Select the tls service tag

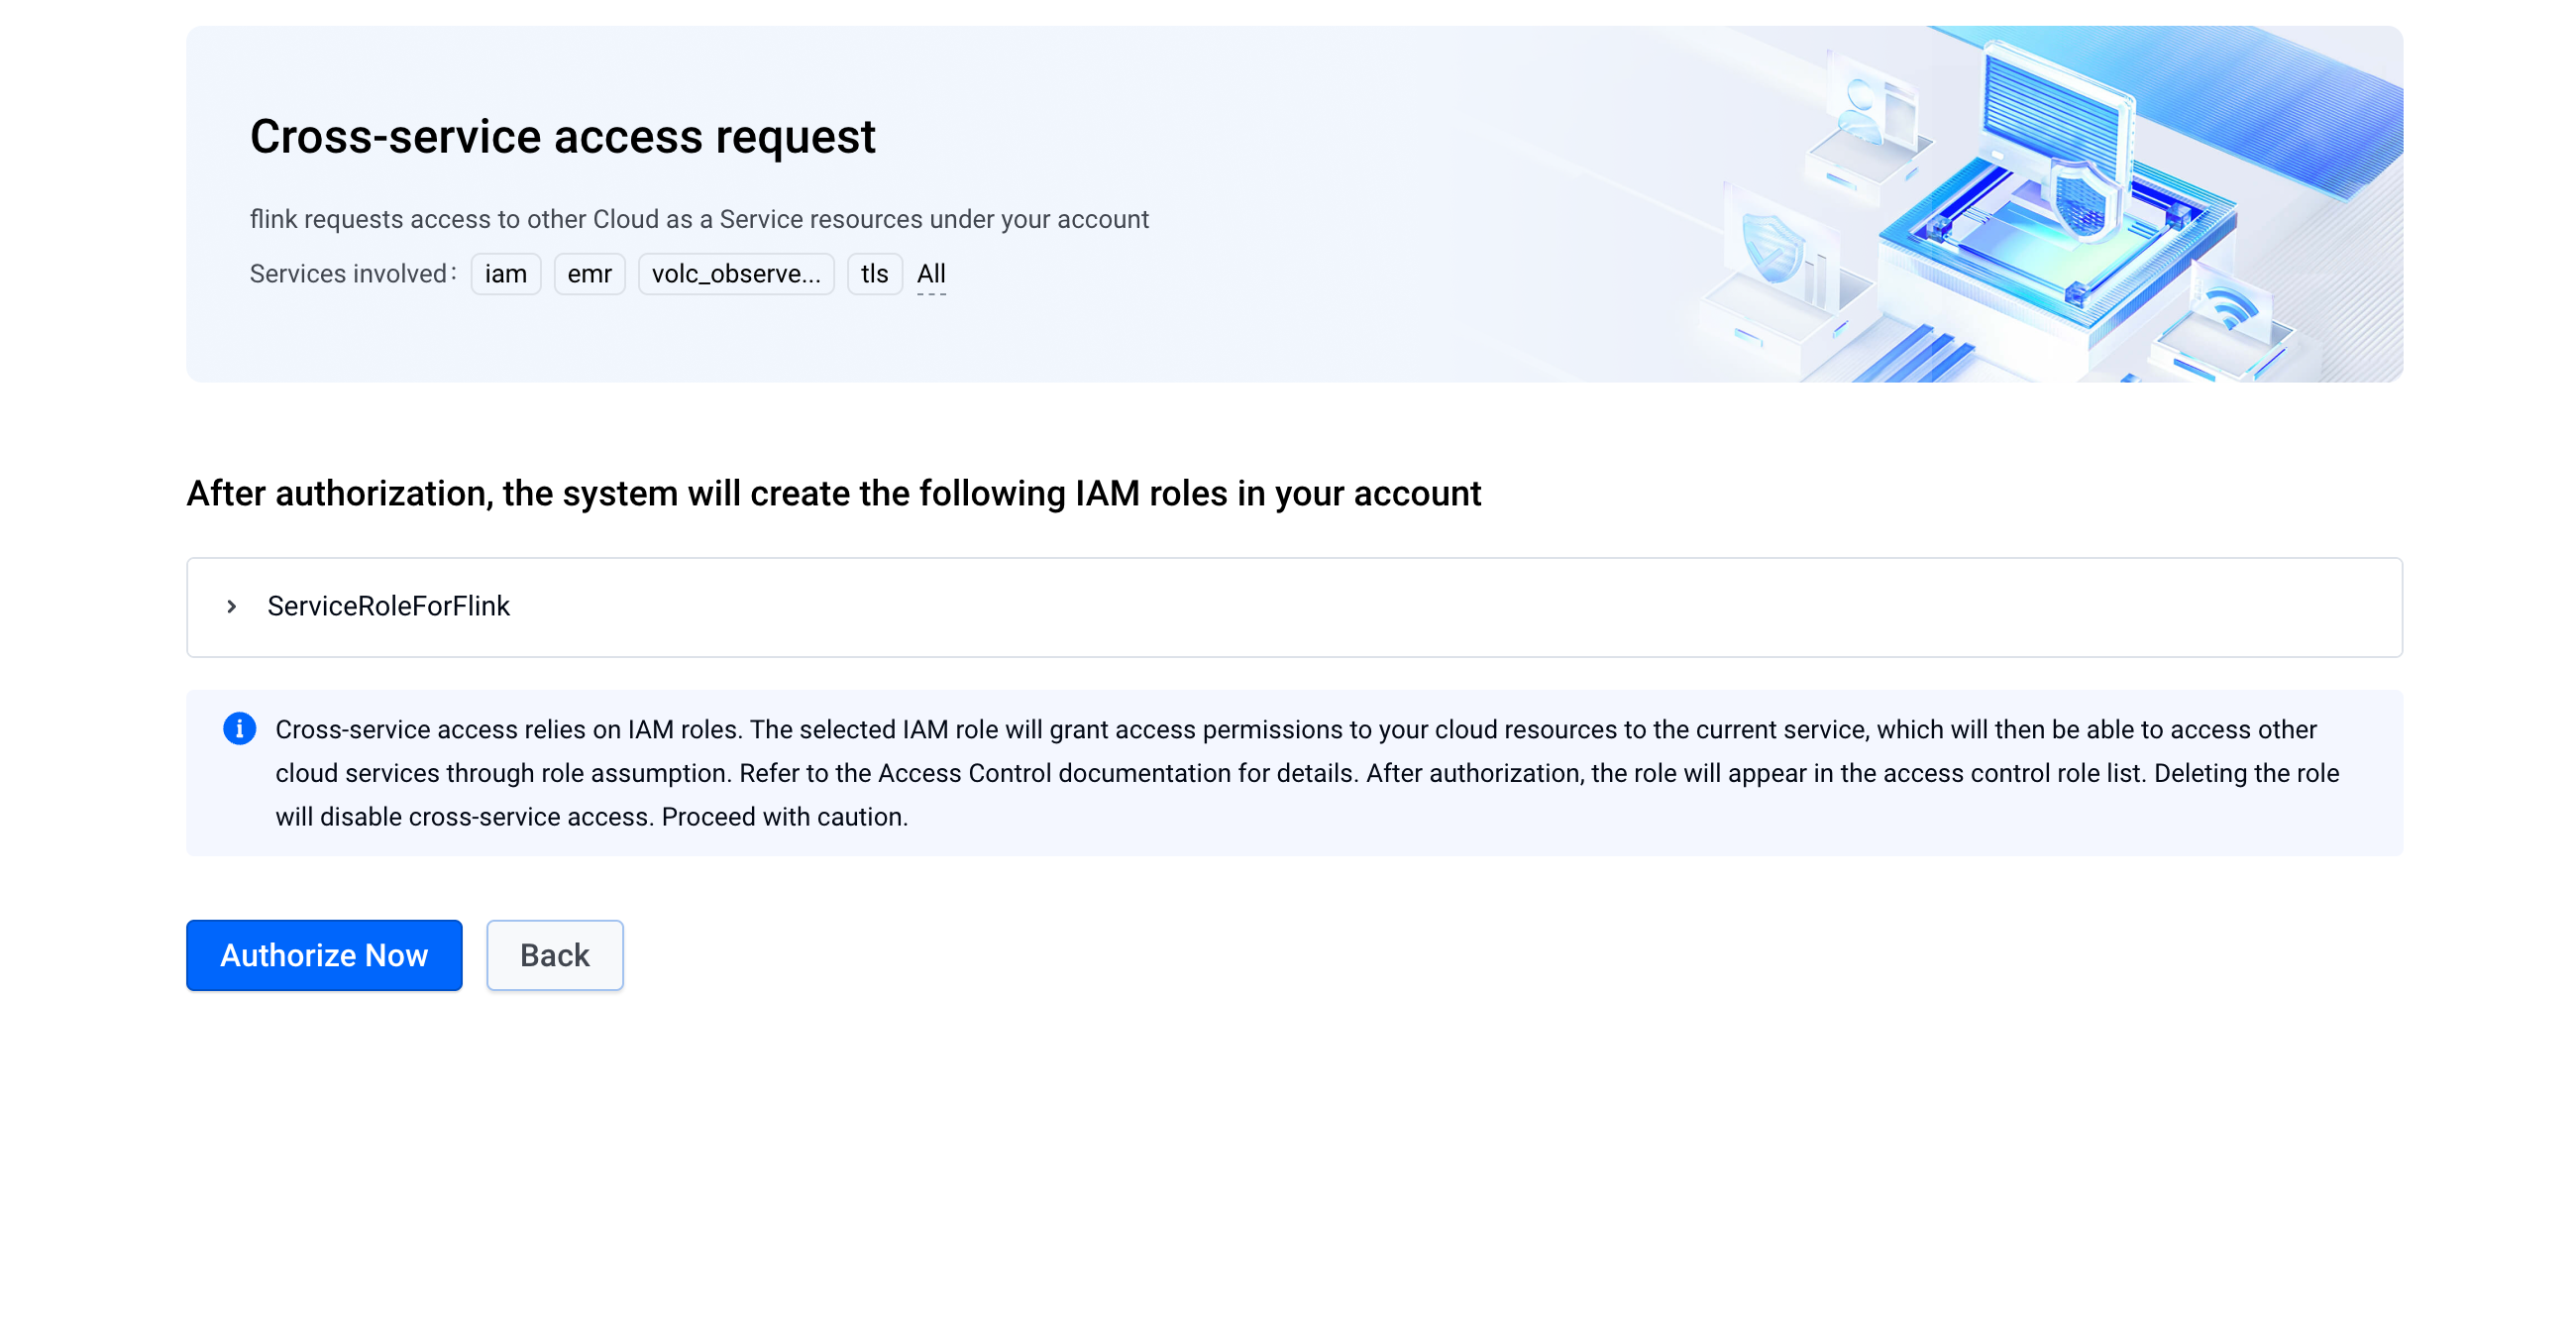click(x=874, y=274)
